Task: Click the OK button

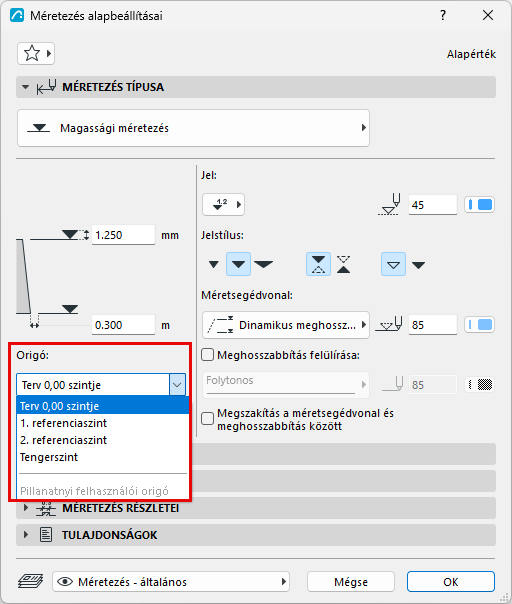Action: tap(451, 582)
